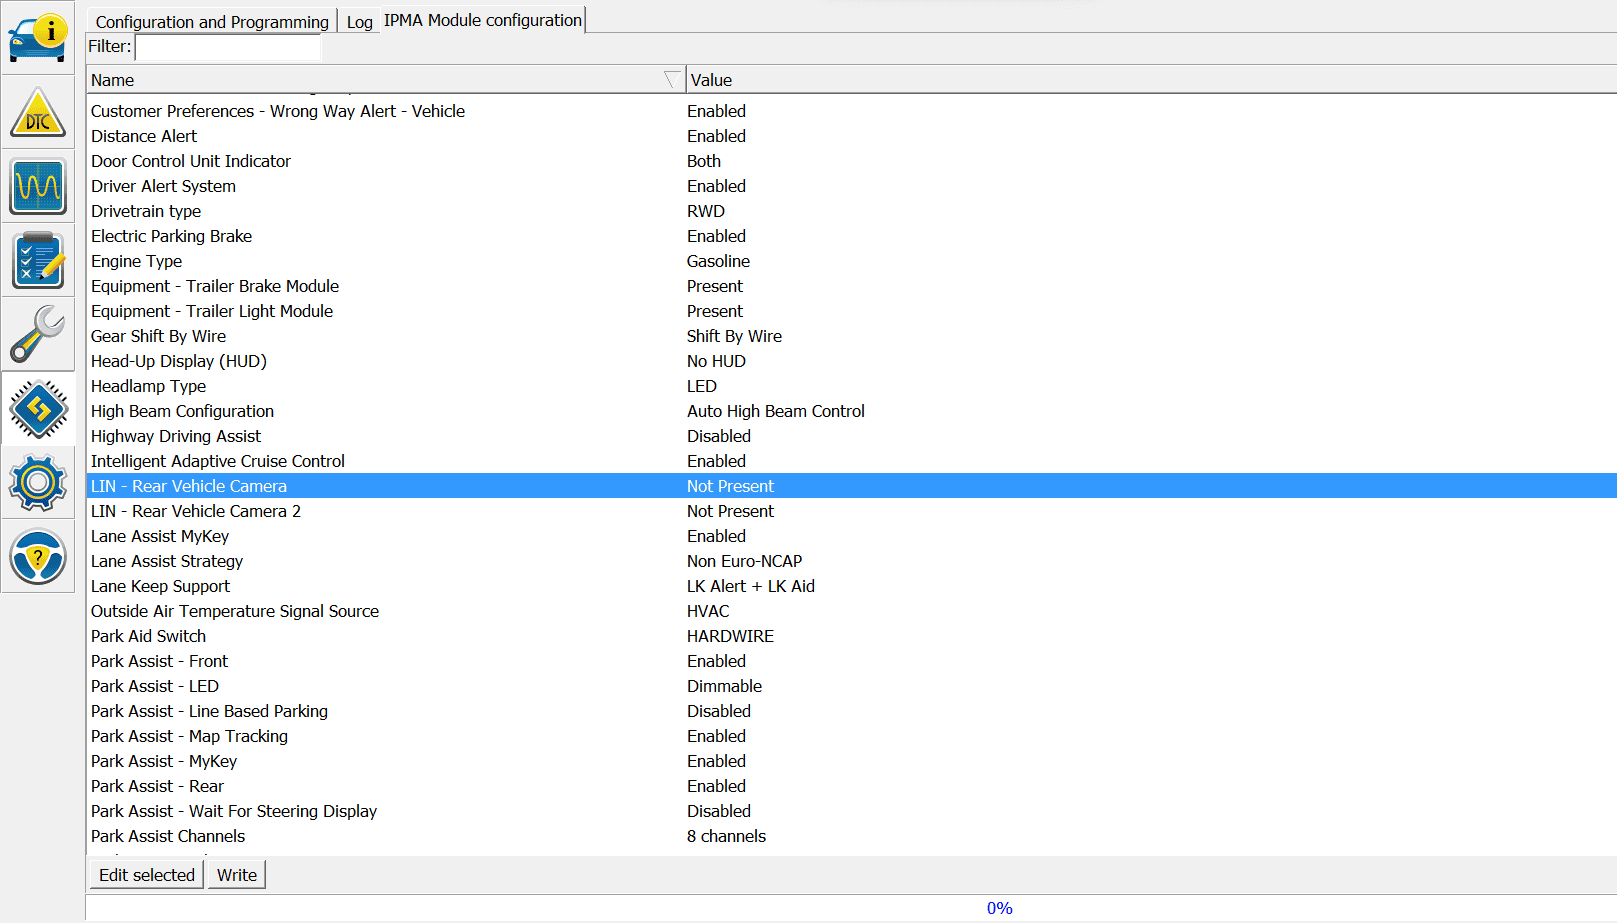Select the IPMA Module configuration tab
This screenshot has width=1617, height=923.
click(483, 20)
